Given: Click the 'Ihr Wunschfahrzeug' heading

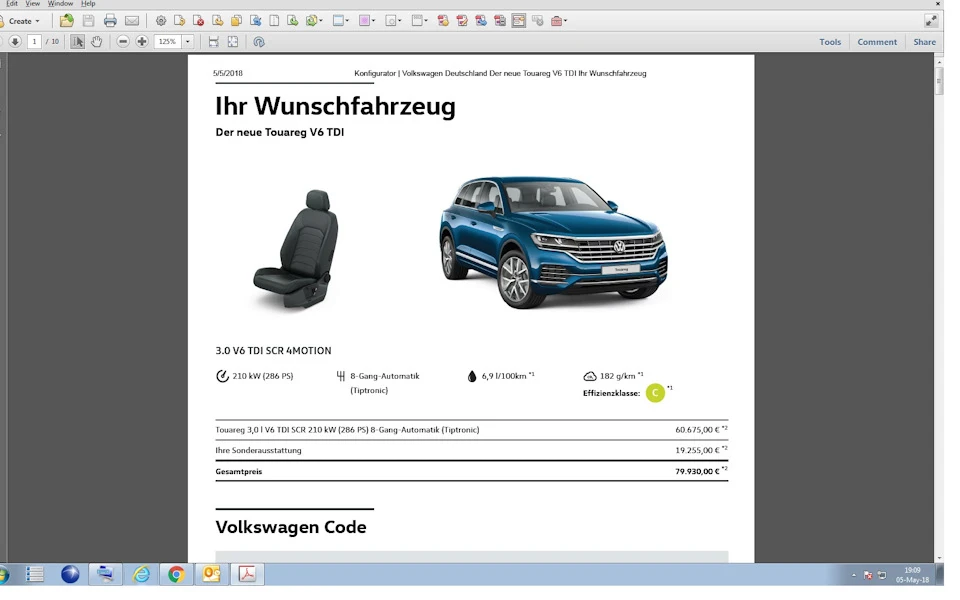Looking at the screenshot, I should [x=336, y=106].
